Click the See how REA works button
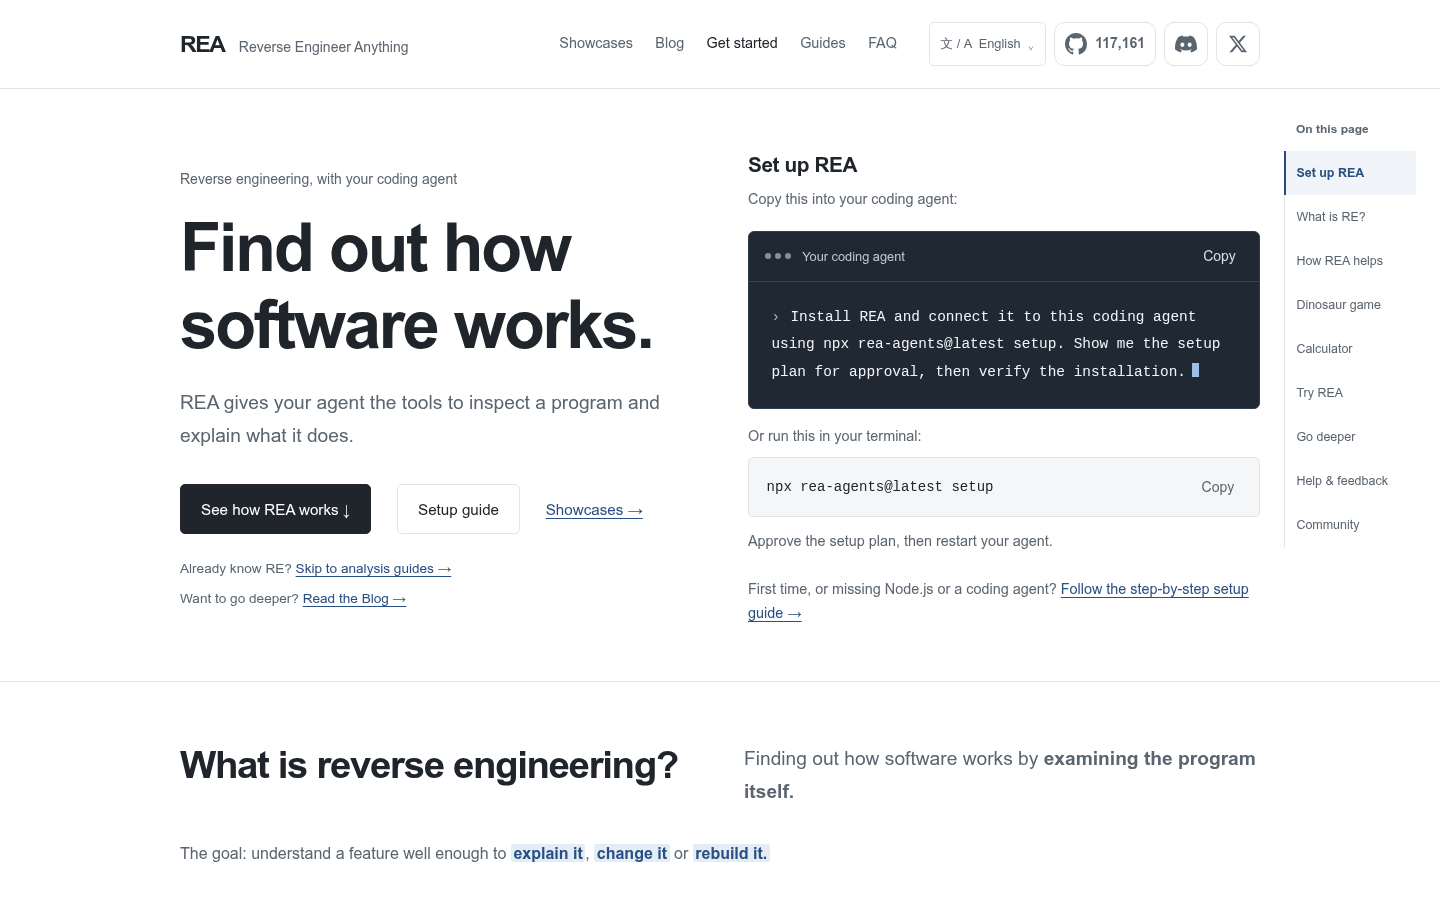The height and width of the screenshot is (900, 1440). (275, 509)
